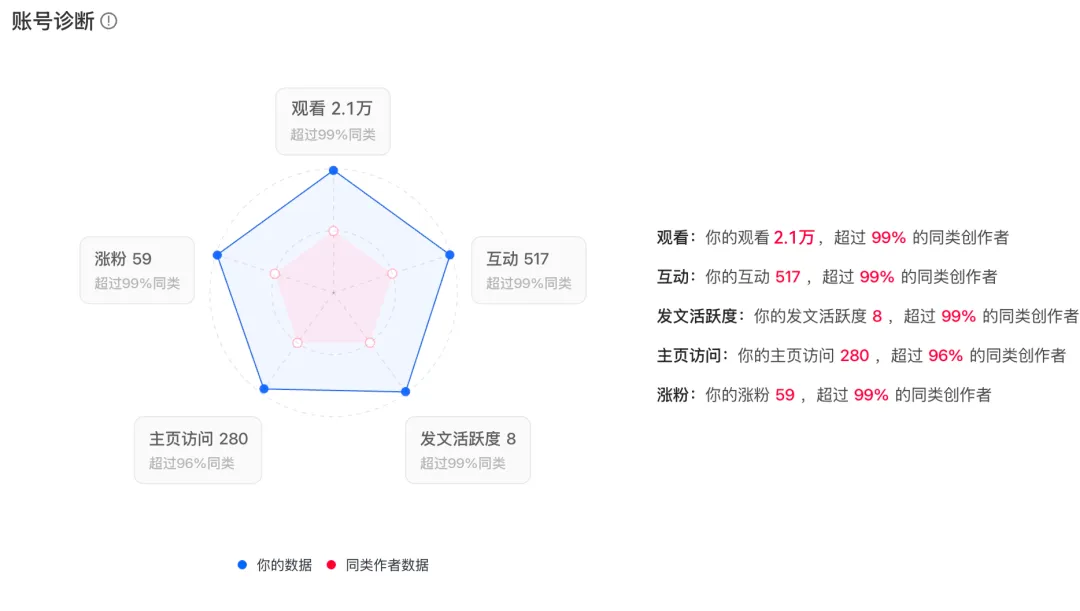This screenshot has height=611, width=1080.
Task: Click the blue 发文活跃度 data point on radar
Action: click(405, 391)
